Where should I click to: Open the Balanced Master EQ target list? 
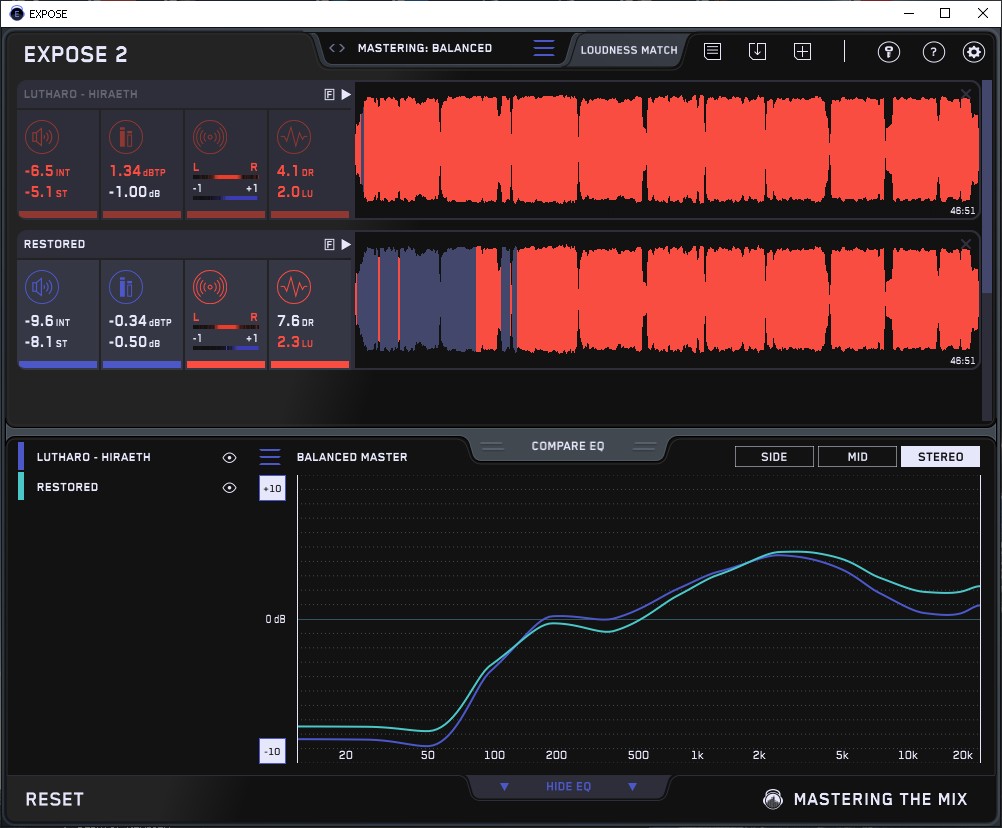[270, 457]
